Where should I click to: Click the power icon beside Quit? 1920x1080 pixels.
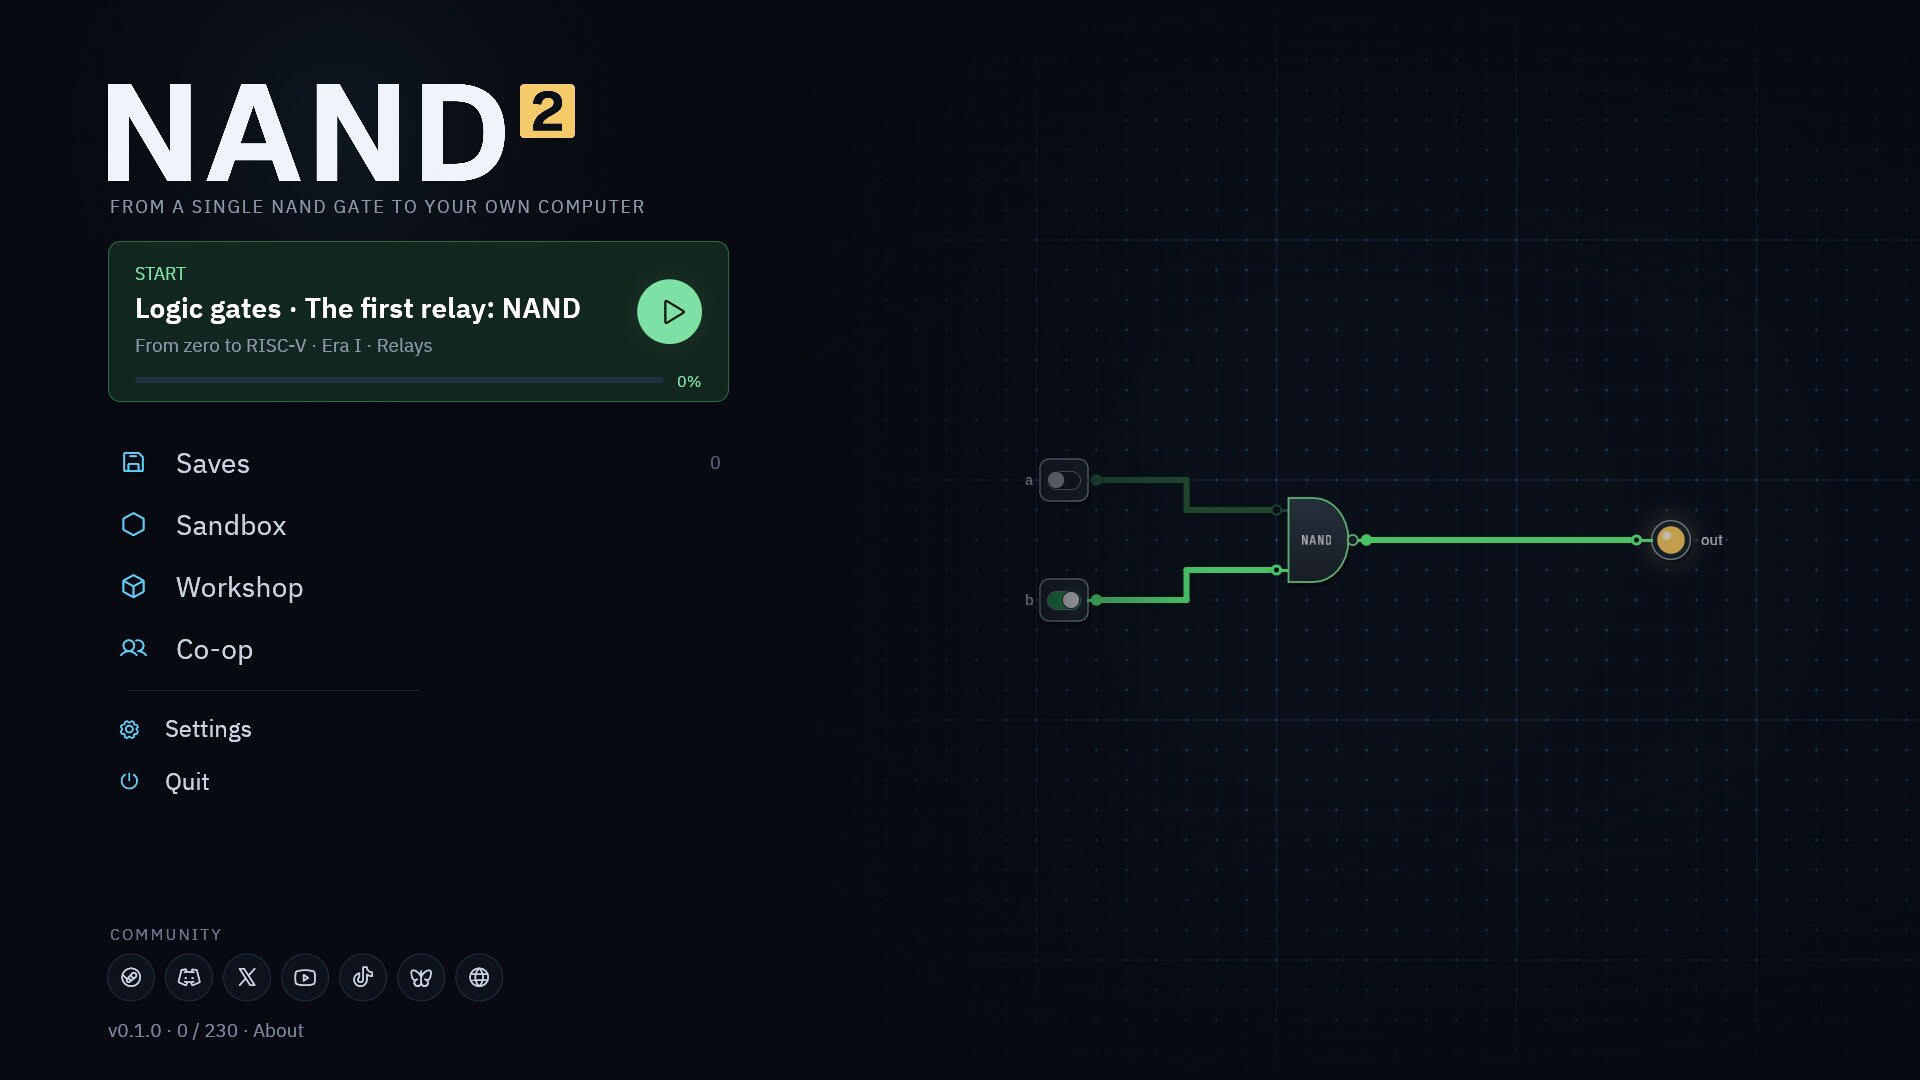[x=129, y=781]
